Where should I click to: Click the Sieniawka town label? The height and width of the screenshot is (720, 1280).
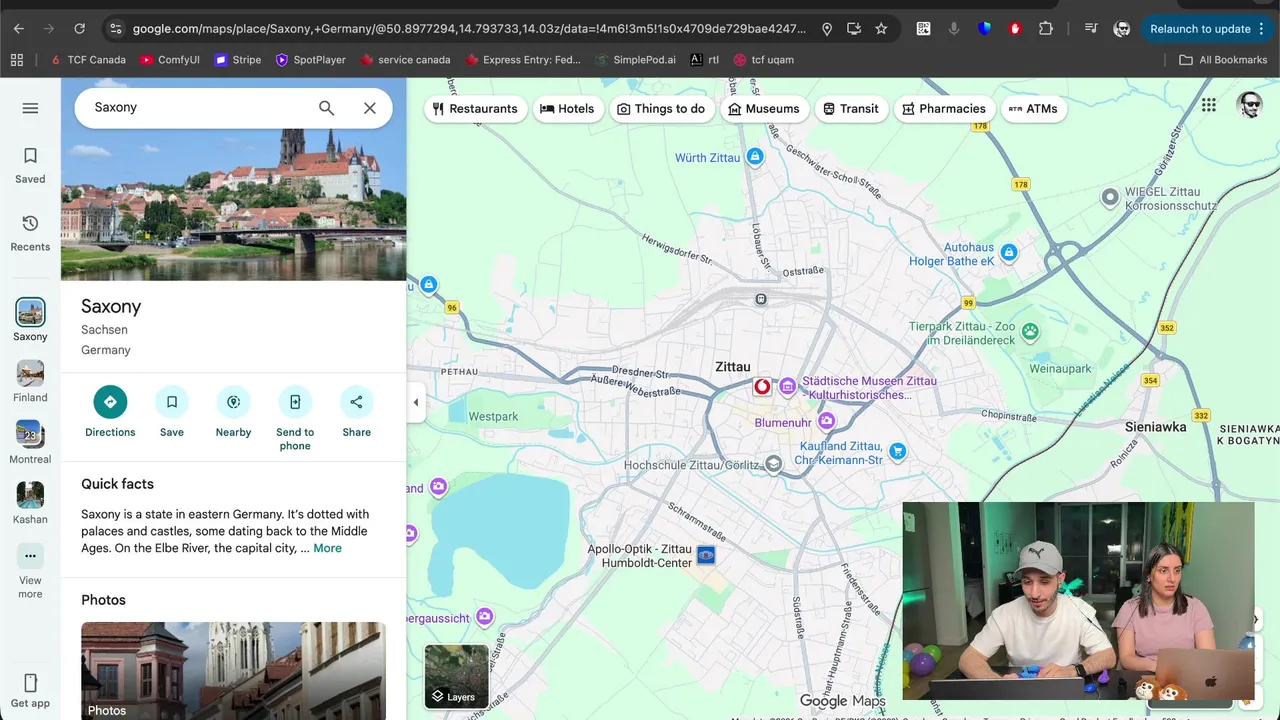click(x=1155, y=427)
